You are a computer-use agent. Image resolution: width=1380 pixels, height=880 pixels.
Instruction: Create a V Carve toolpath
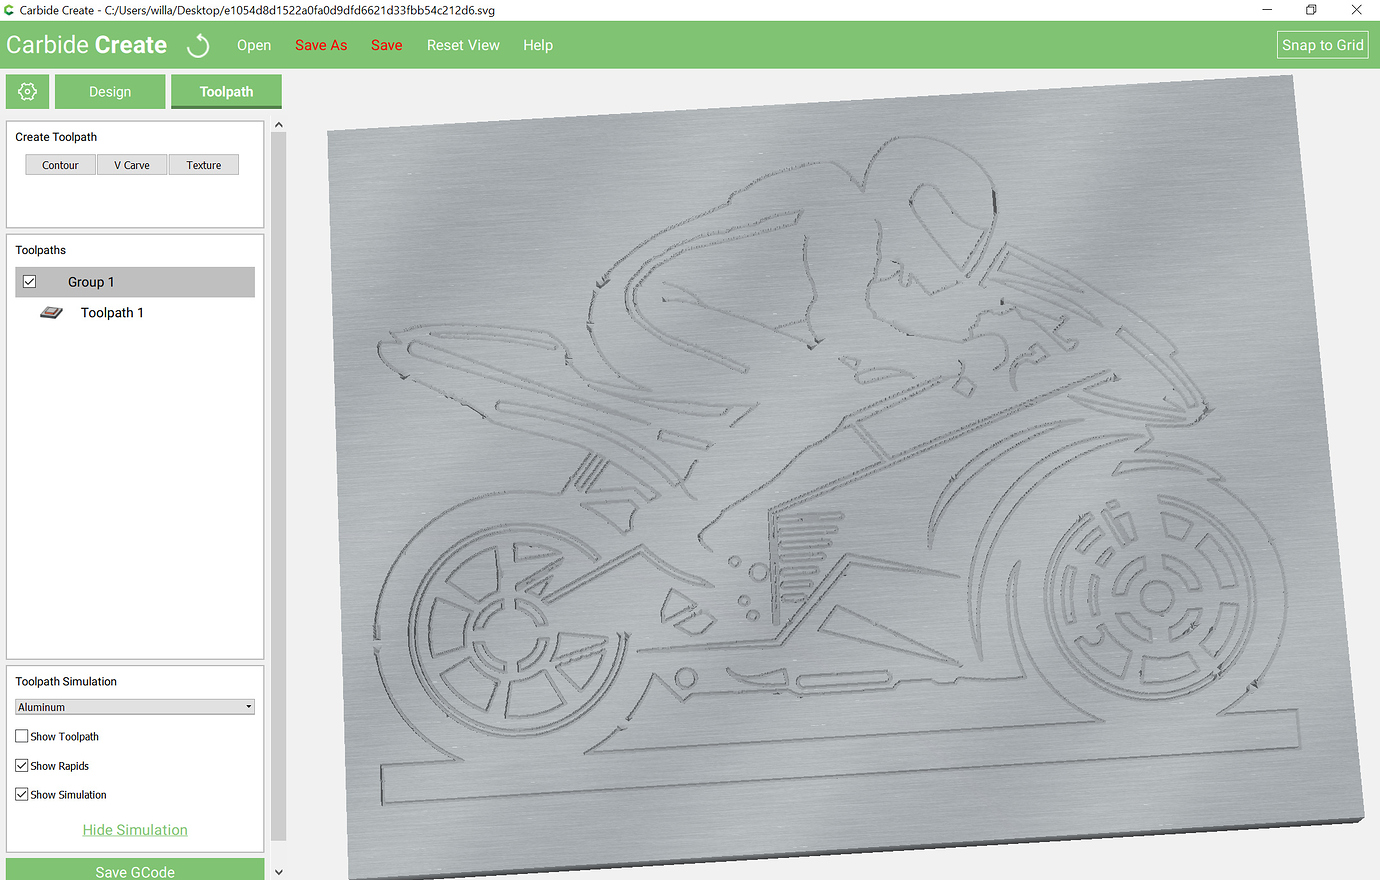point(132,165)
